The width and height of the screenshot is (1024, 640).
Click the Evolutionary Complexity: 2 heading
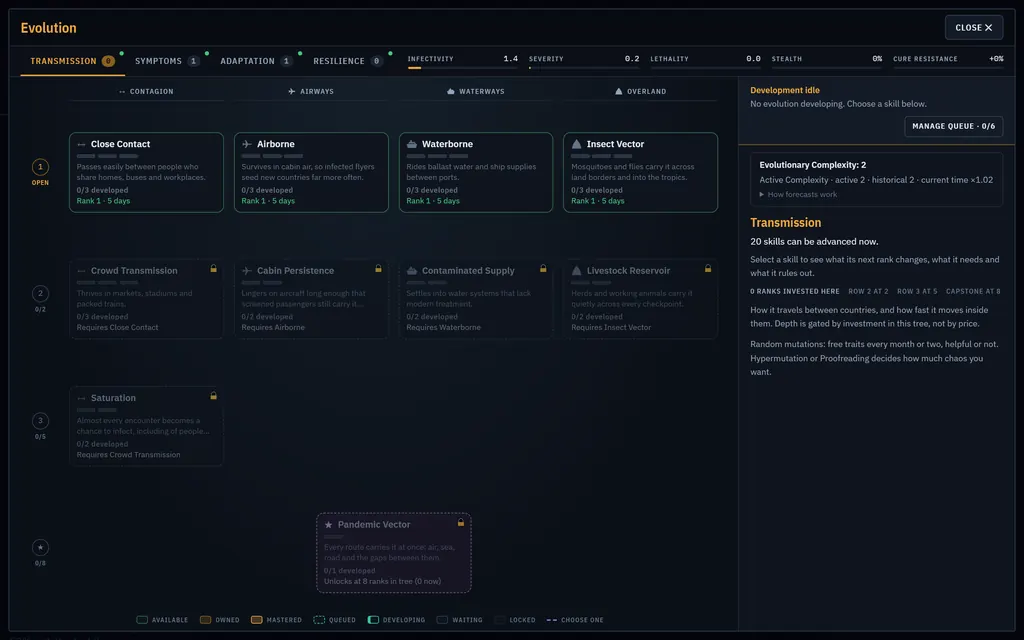pos(812,165)
